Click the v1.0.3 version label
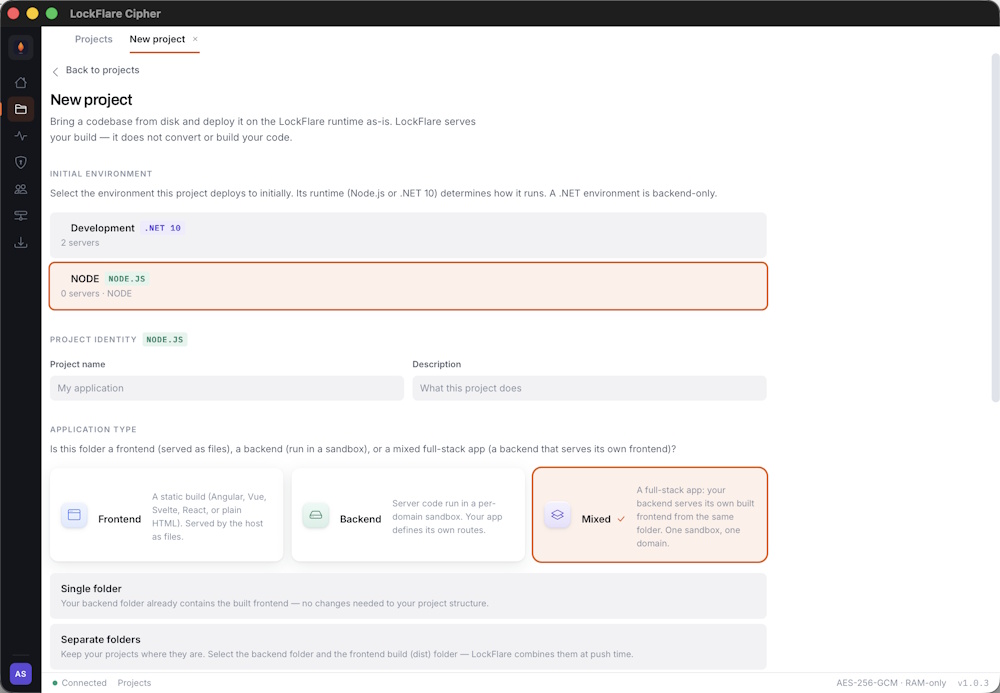This screenshot has height=693, width=1000. [x=973, y=683]
